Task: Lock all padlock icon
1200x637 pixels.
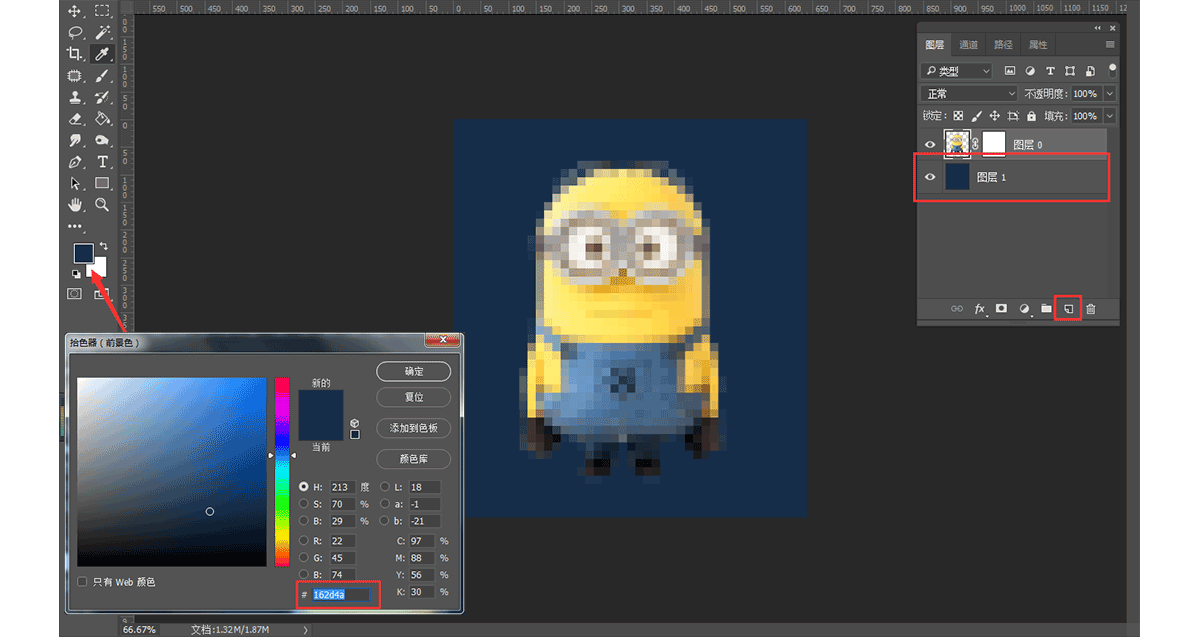Action: [1031, 116]
